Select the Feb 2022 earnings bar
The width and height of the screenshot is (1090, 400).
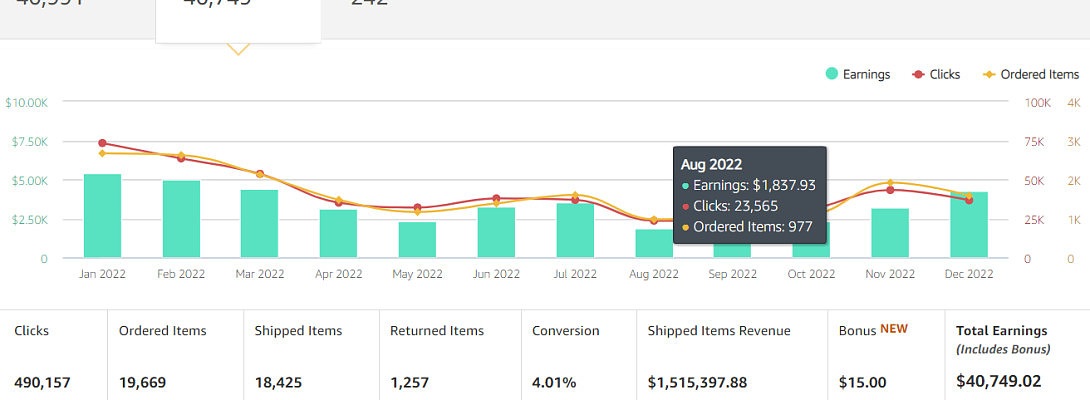[181, 219]
